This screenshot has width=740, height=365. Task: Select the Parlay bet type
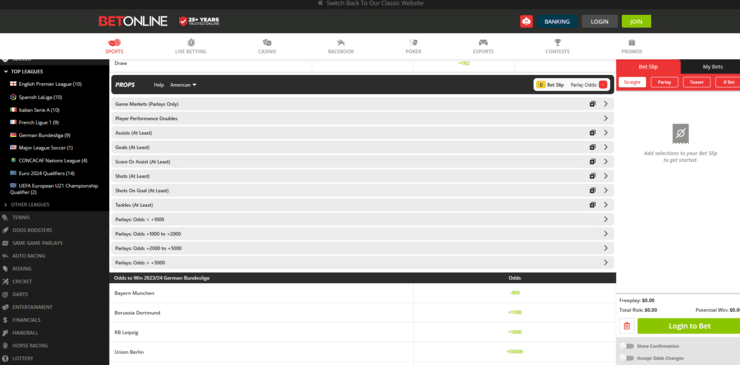click(664, 82)
